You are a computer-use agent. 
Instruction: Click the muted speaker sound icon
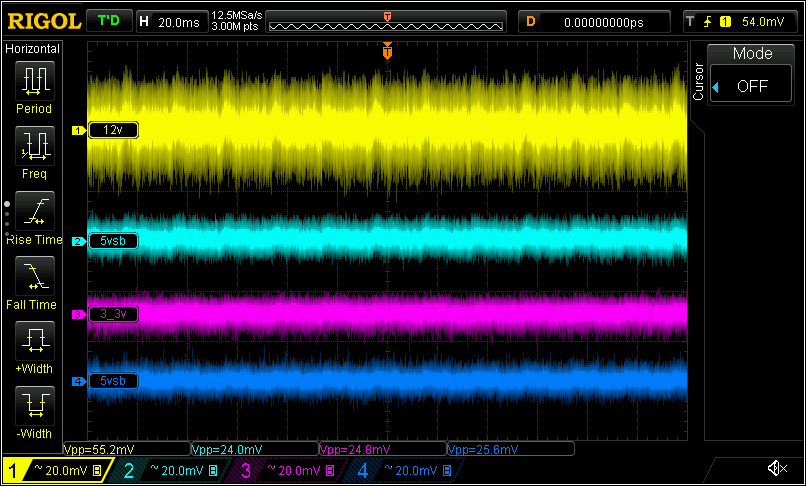point(777,468)
